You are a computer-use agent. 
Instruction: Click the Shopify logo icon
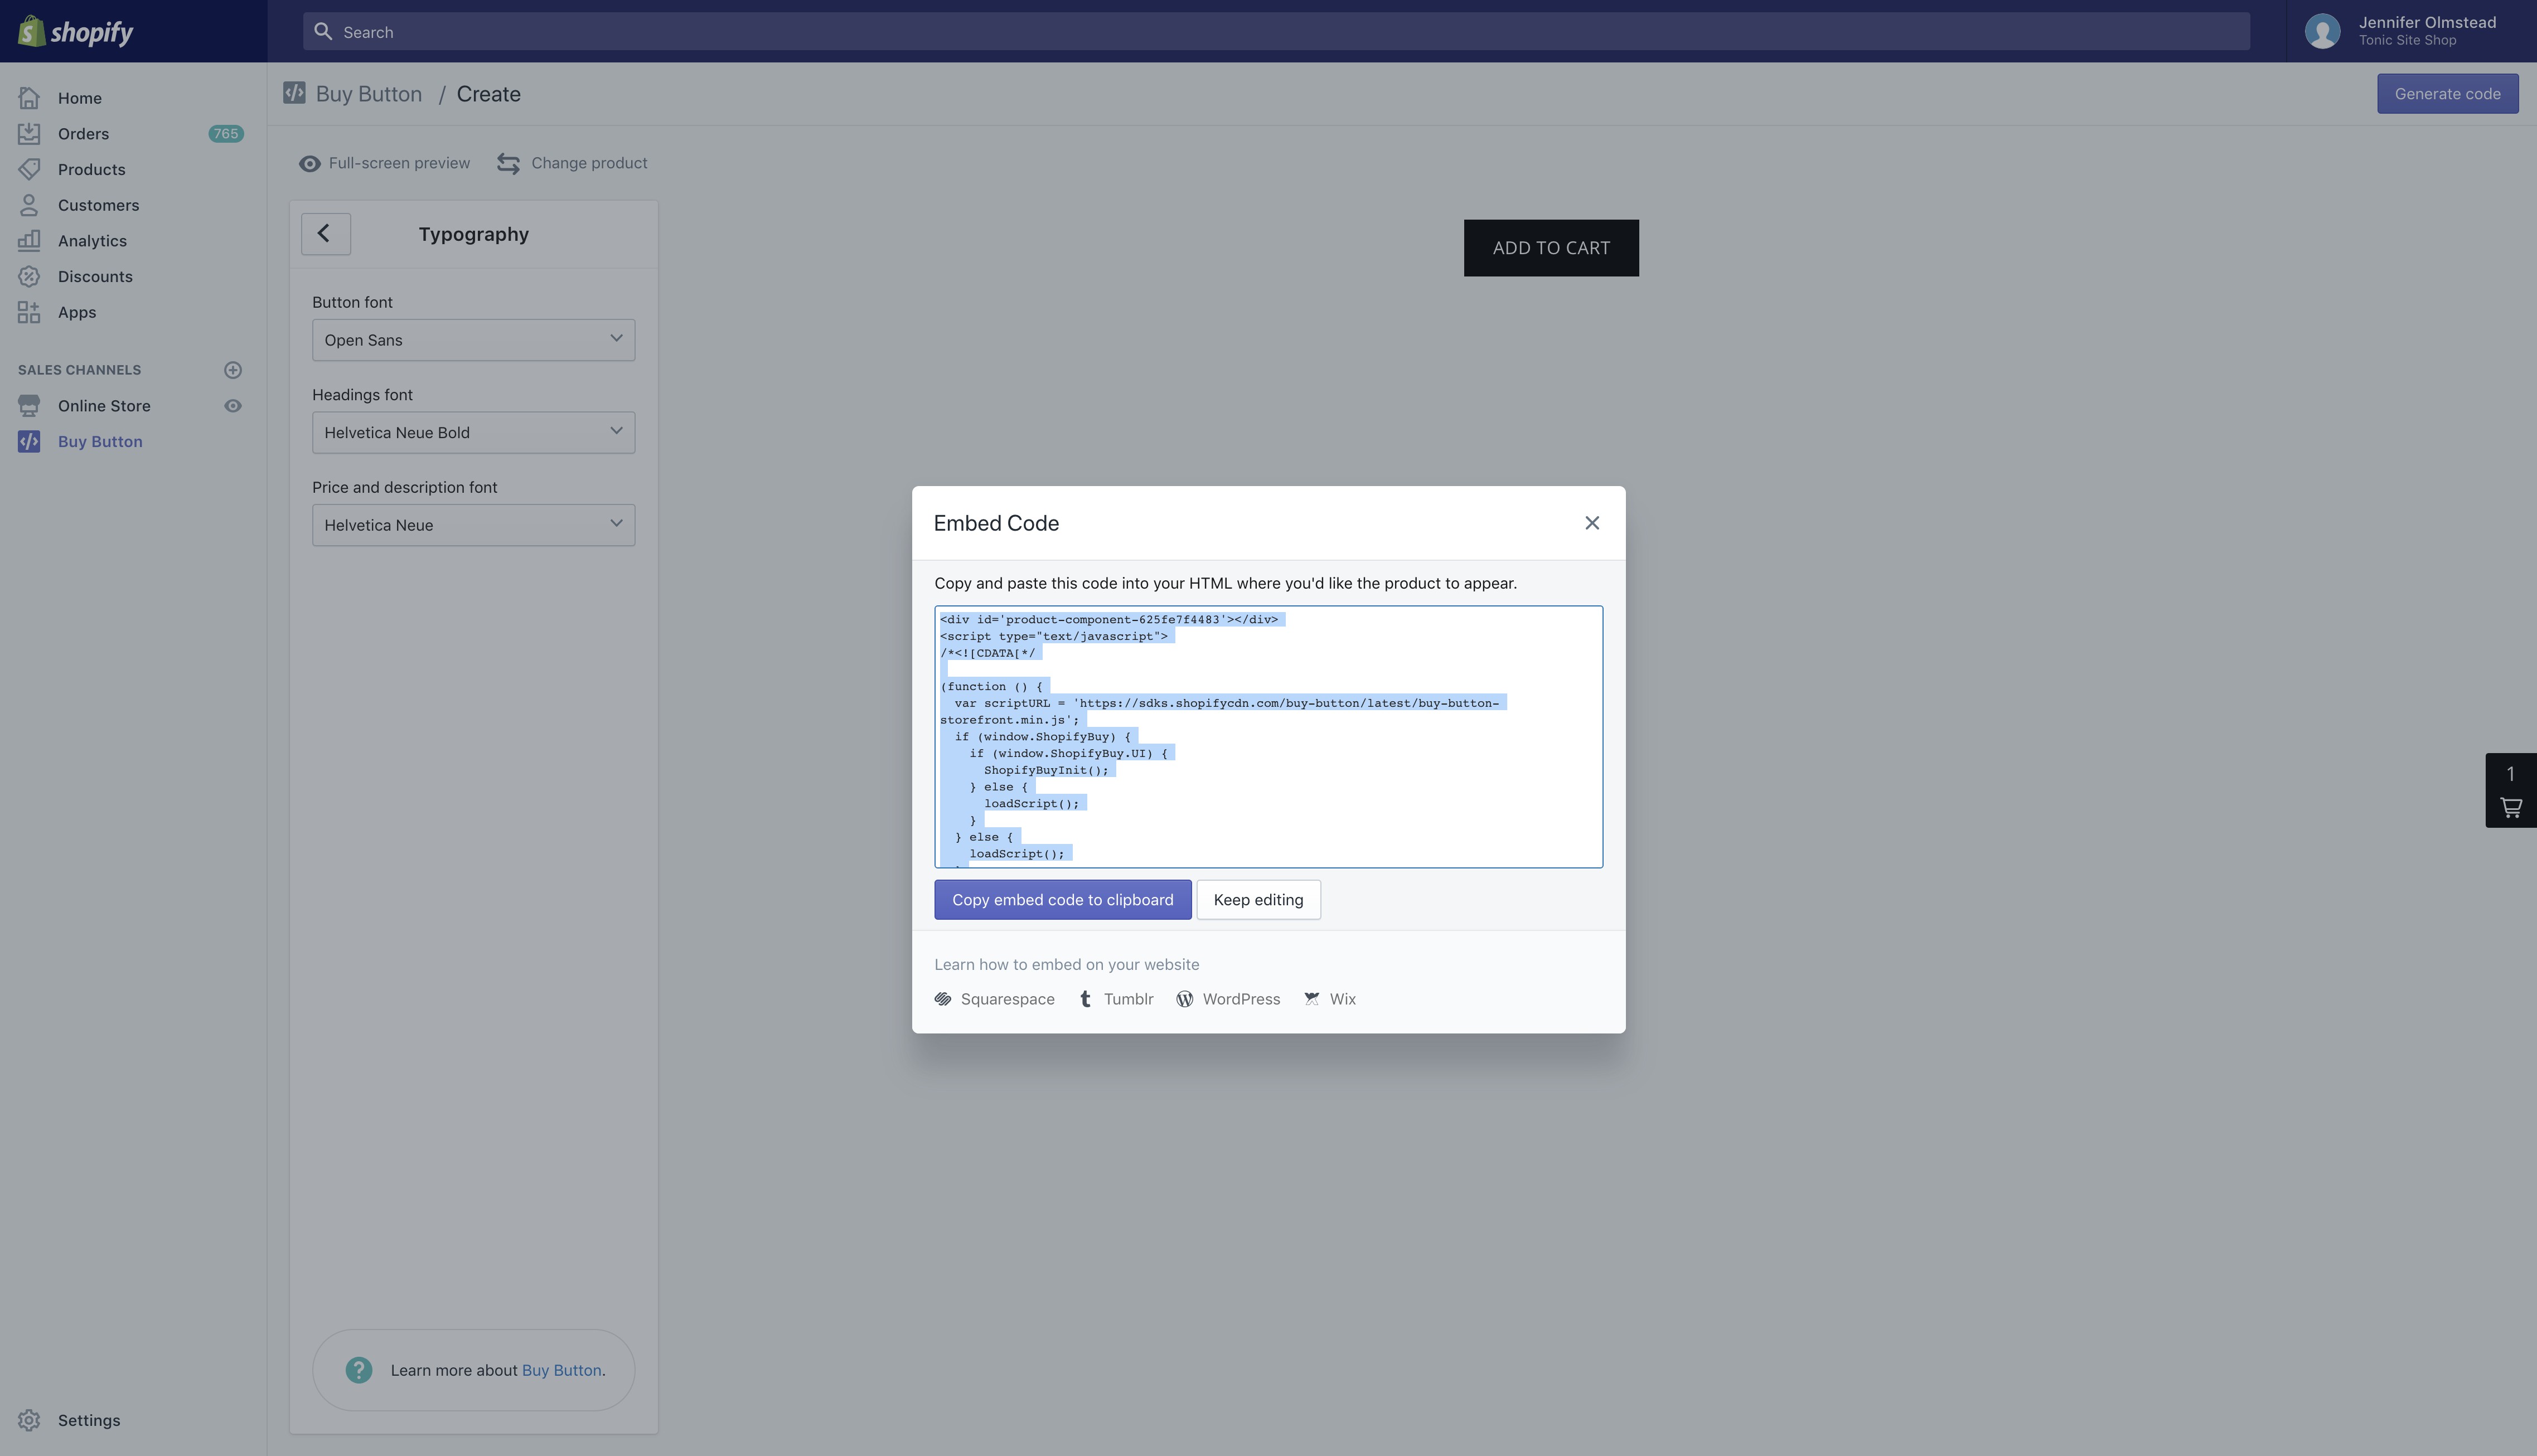point(31,31)
